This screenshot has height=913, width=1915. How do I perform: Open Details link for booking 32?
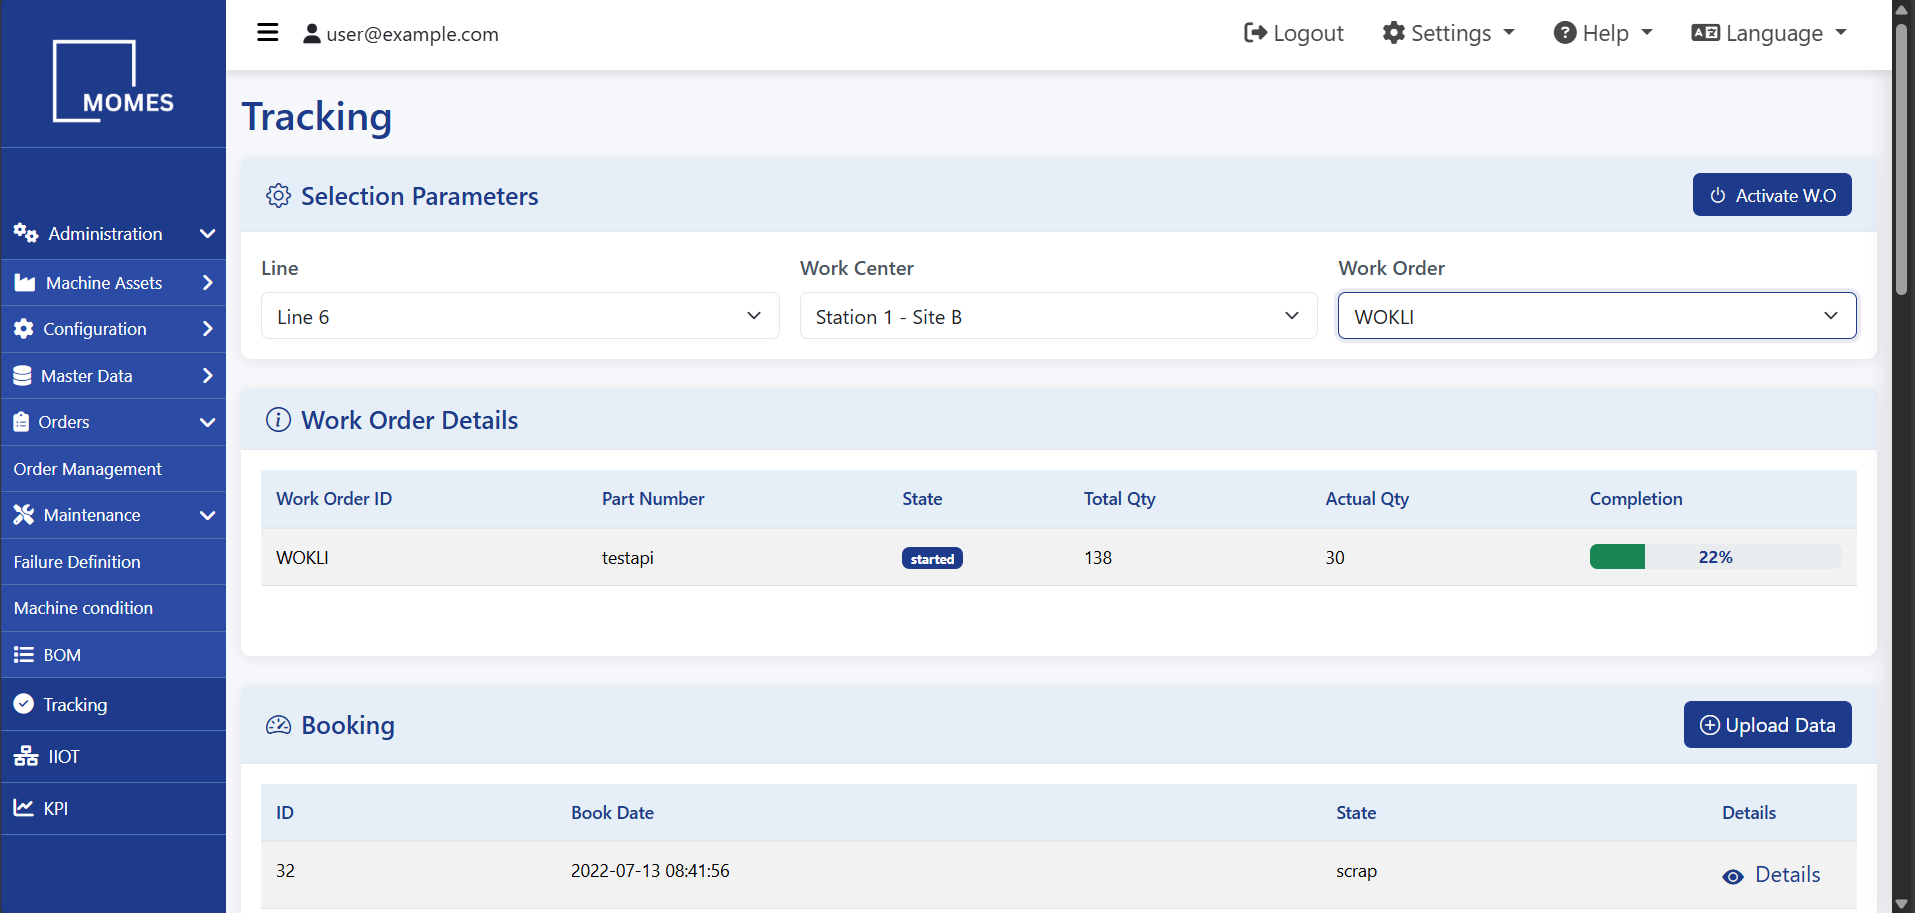(1771, 875)
